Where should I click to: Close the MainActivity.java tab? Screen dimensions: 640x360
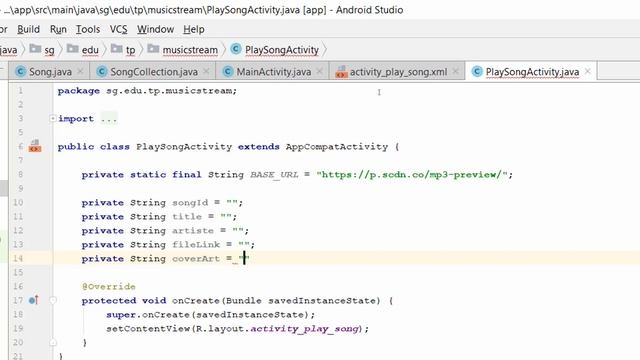[x=320, y=71]
